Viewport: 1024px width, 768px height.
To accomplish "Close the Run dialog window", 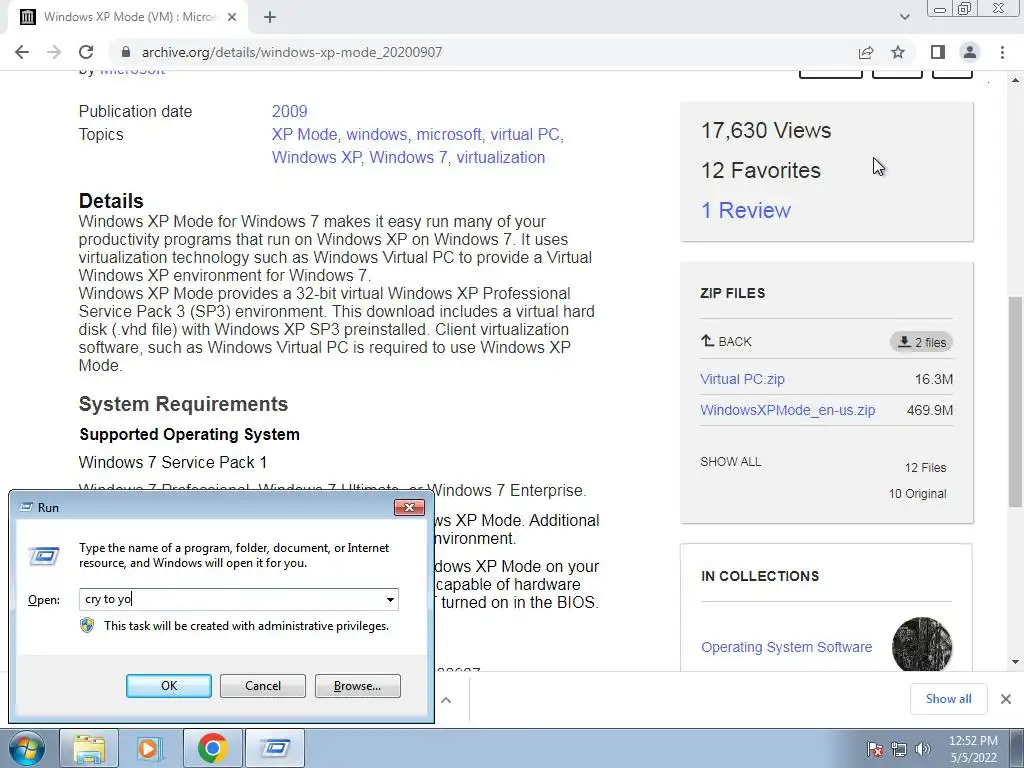I will point(409,507).
